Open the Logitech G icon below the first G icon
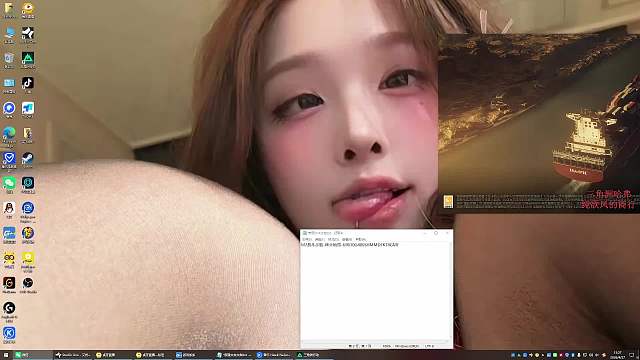The width and height of the screenshot is (640, 360). pos(9,312)
